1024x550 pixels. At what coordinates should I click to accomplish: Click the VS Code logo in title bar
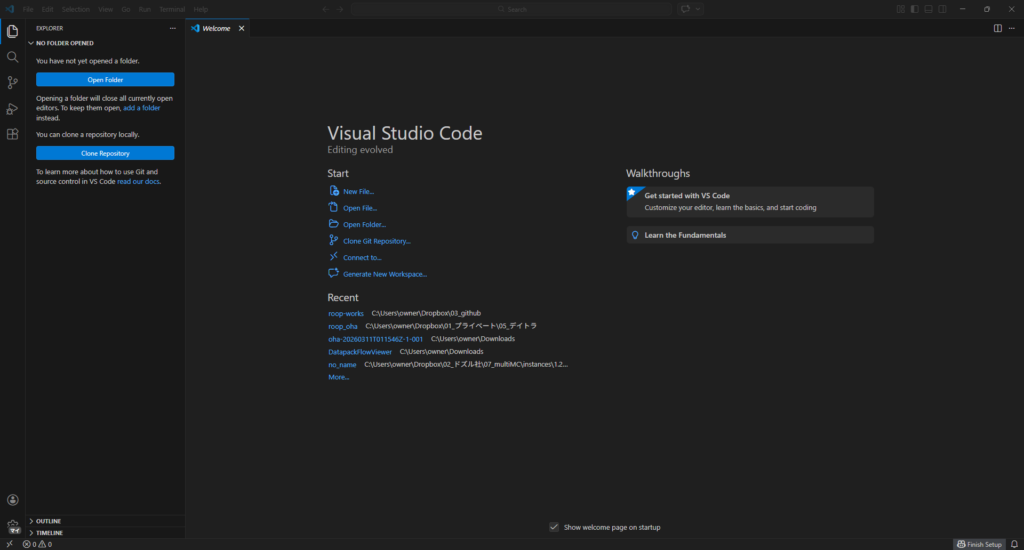9,9
